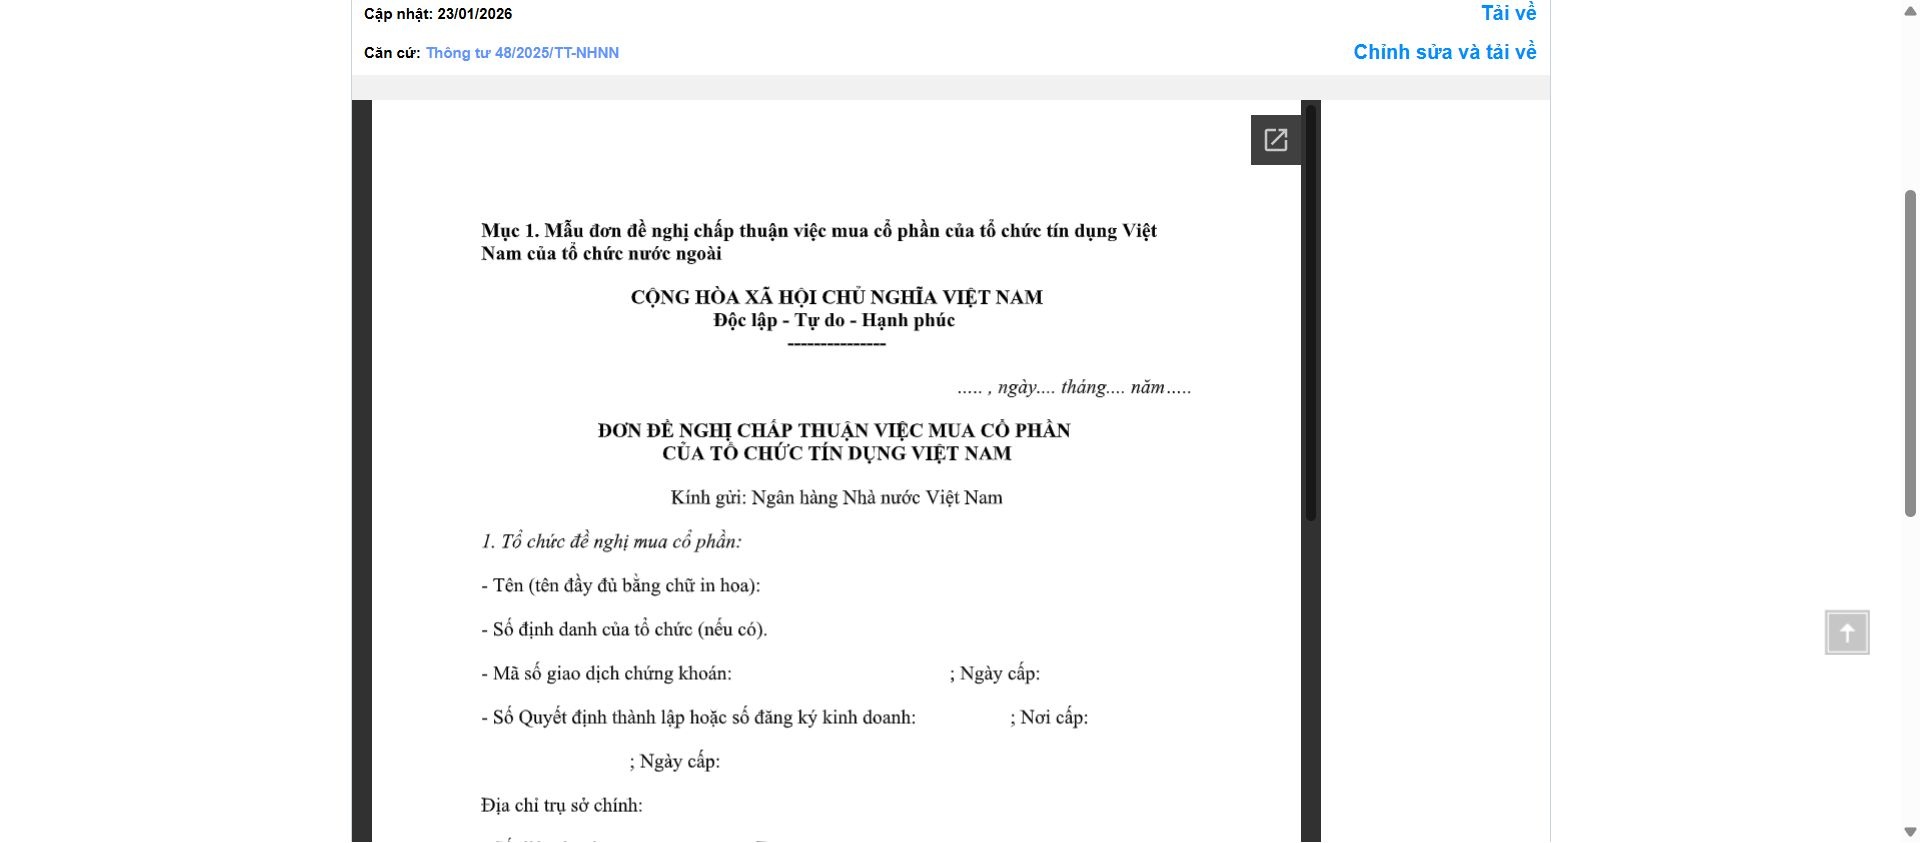Click Mã số giao dịch chứng khoán field label
This screenshot has height=843, width=1920.
pyautogui.click(x=606, y=674)
